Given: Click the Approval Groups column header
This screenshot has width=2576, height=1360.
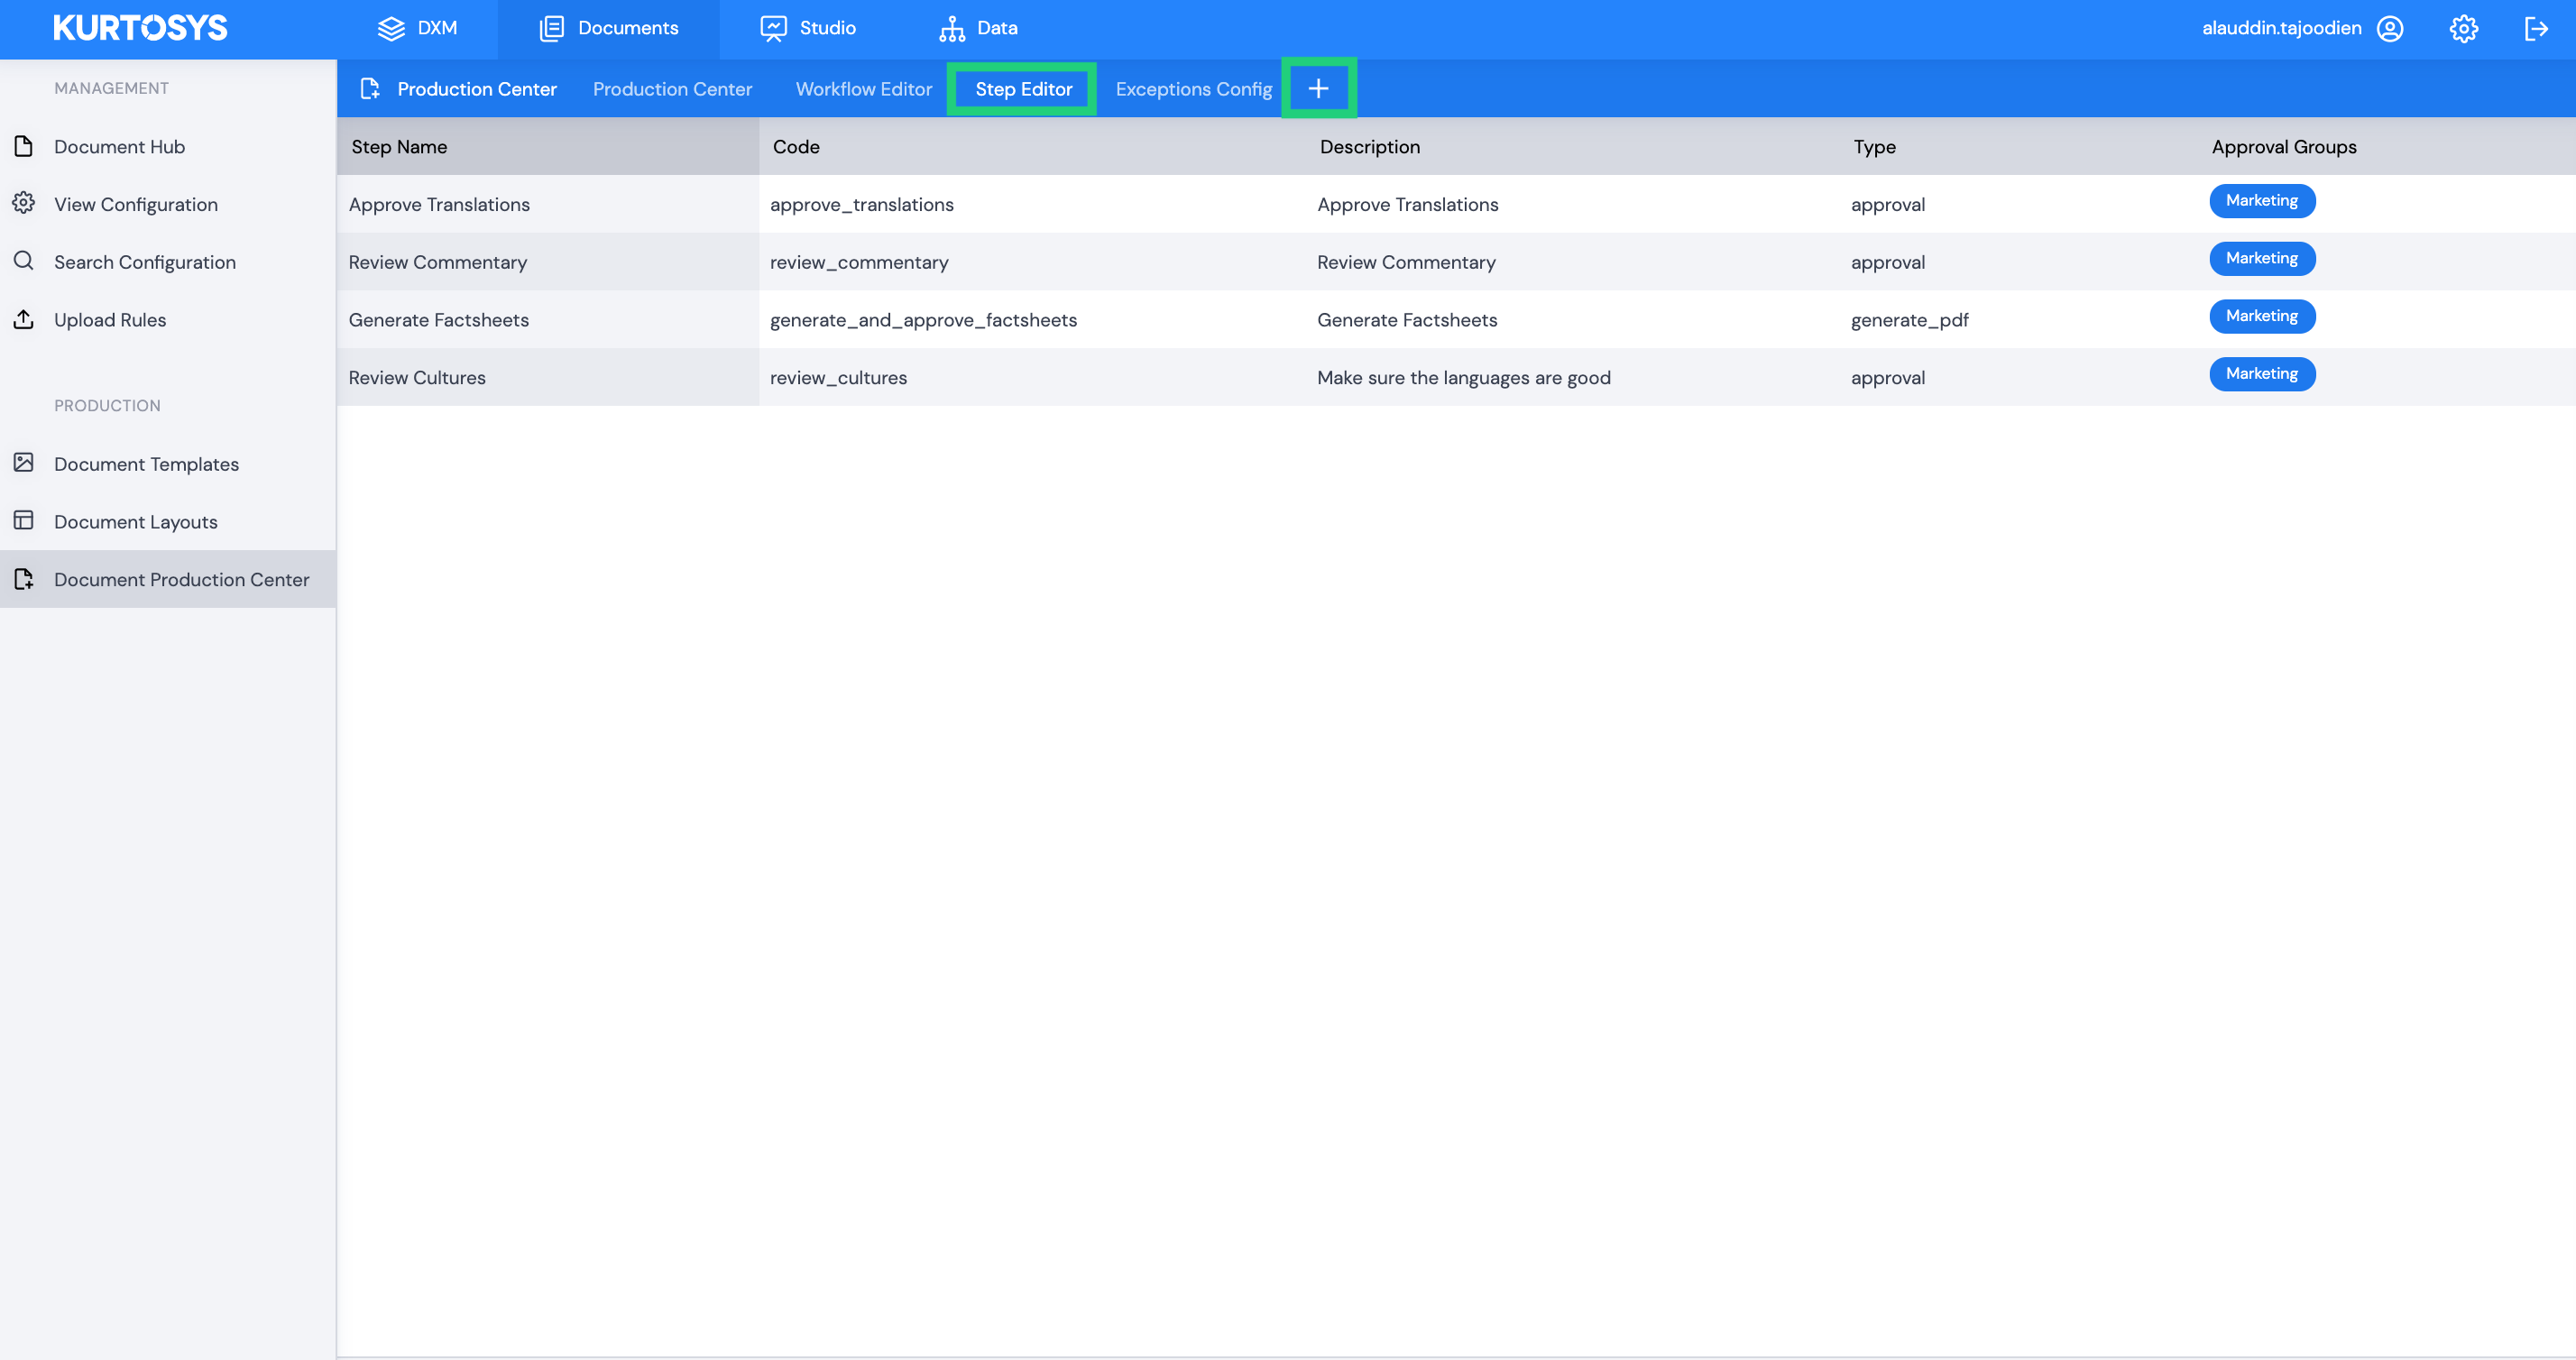Looking at the screenshot, I should [2283, 147].
